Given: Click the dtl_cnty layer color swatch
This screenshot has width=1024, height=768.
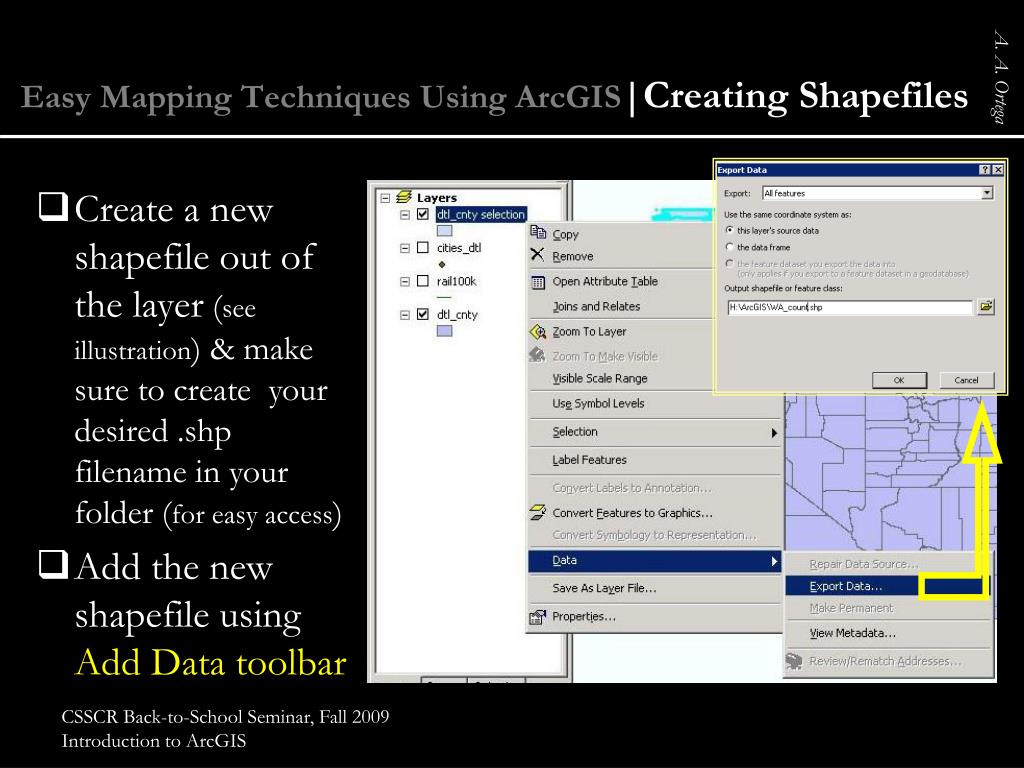Looking at the screenshot, I should coord(444,331).
